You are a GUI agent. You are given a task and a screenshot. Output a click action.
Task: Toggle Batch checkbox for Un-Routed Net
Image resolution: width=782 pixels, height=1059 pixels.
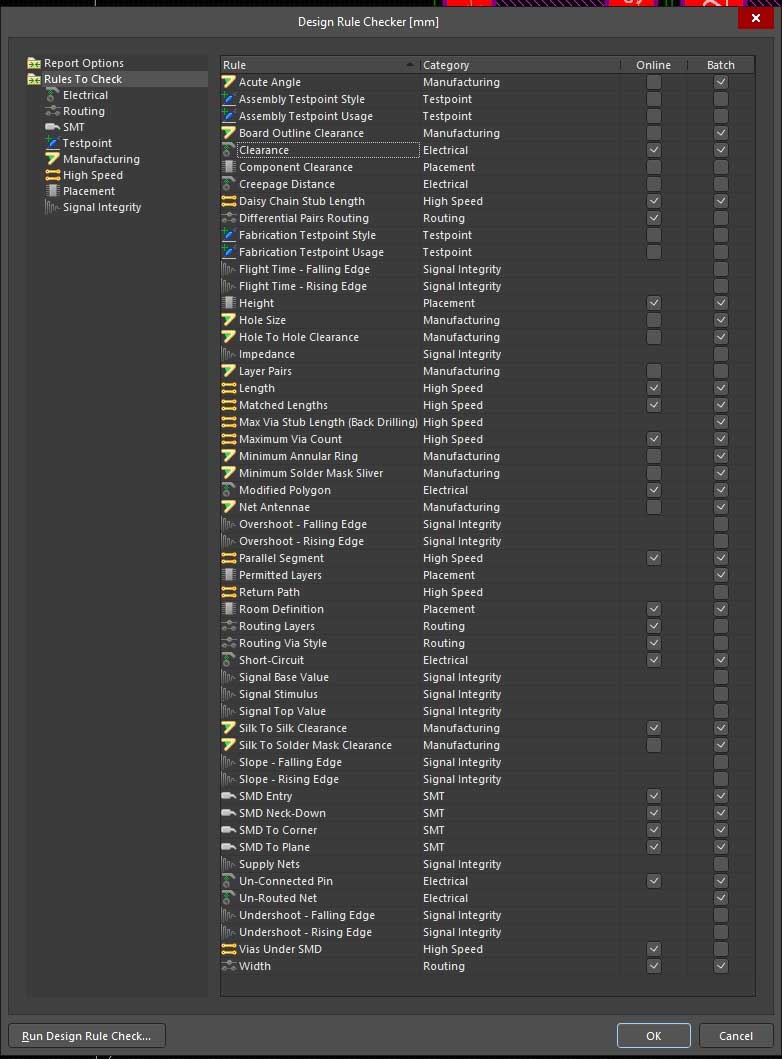pos(721,898)
